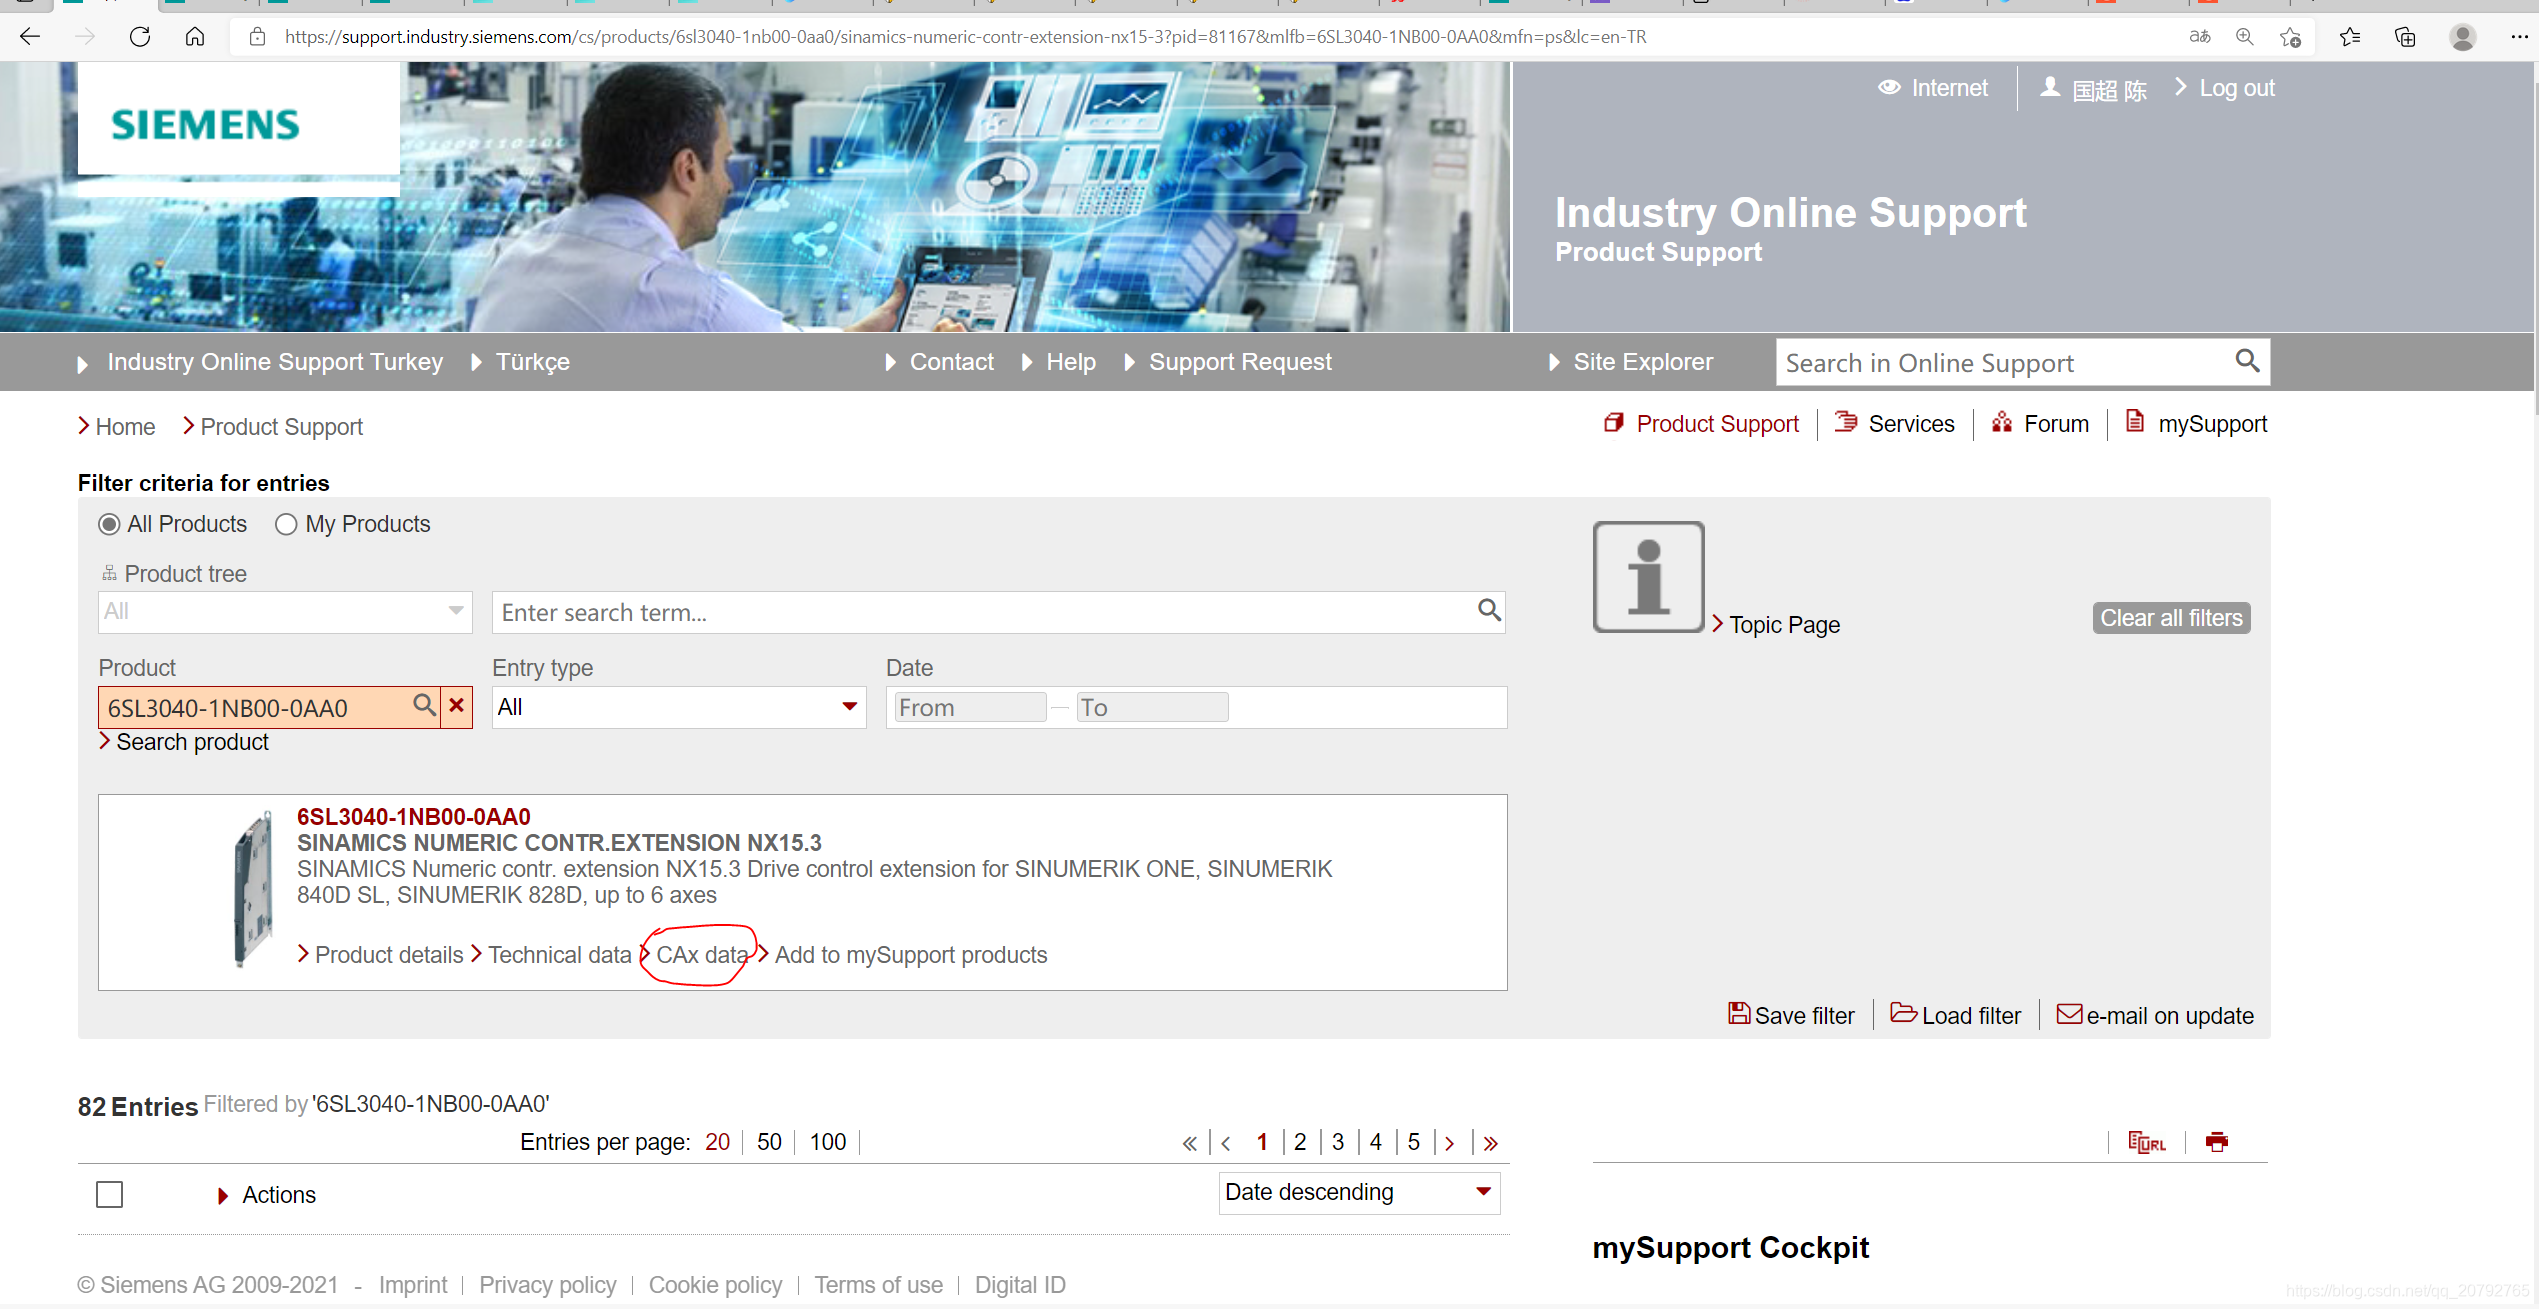
Task: Tick the select-all entries checkbox
Action: [110, 1195]
